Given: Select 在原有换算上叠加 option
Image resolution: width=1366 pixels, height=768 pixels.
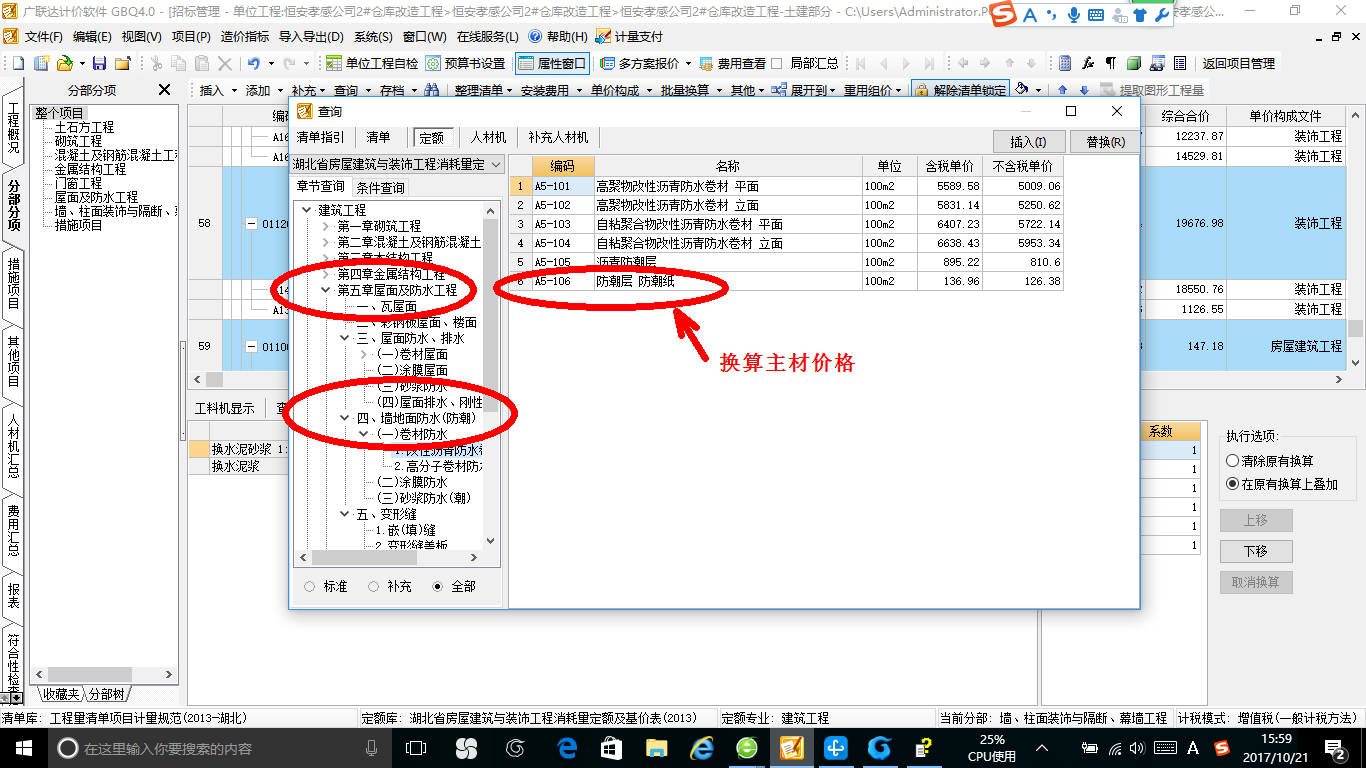Looking at the screenshot, I should (1232, 484).
